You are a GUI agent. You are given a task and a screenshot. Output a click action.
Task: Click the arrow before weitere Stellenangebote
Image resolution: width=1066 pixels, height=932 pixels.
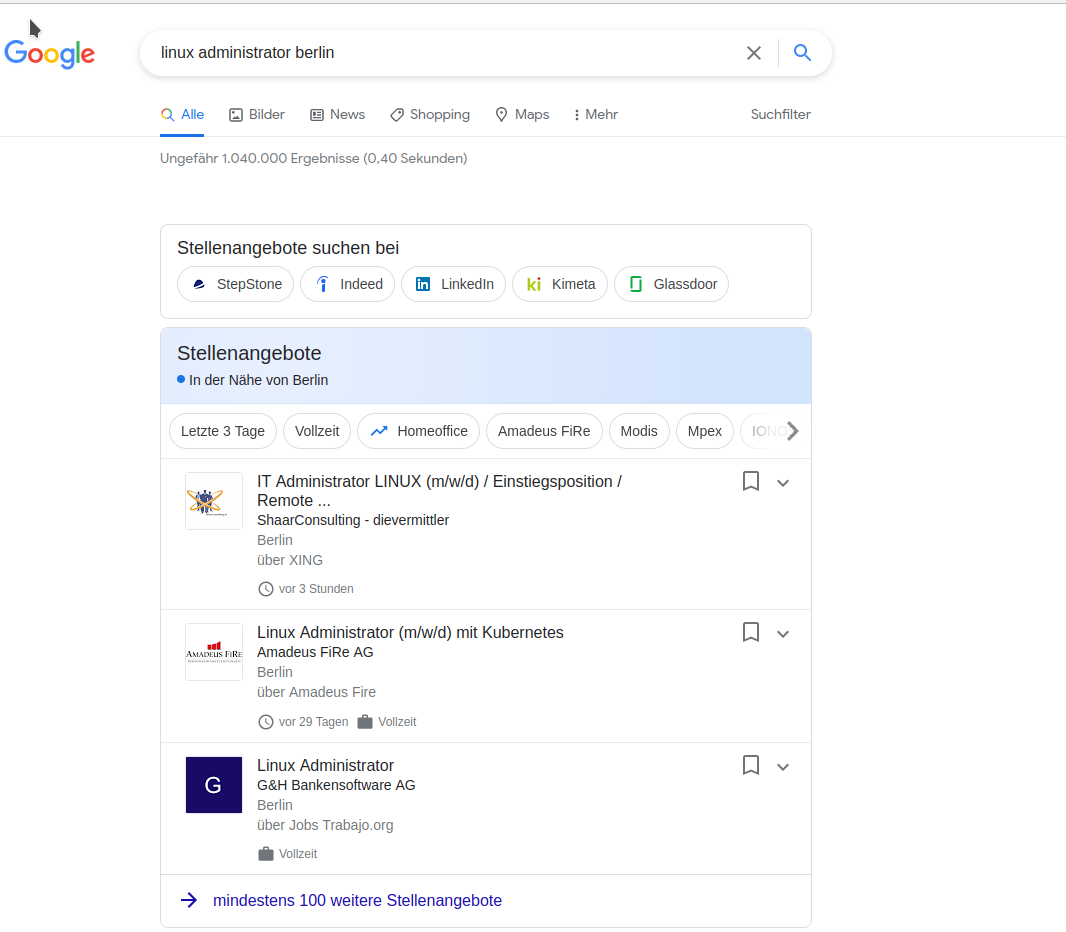tap(189, 900)
